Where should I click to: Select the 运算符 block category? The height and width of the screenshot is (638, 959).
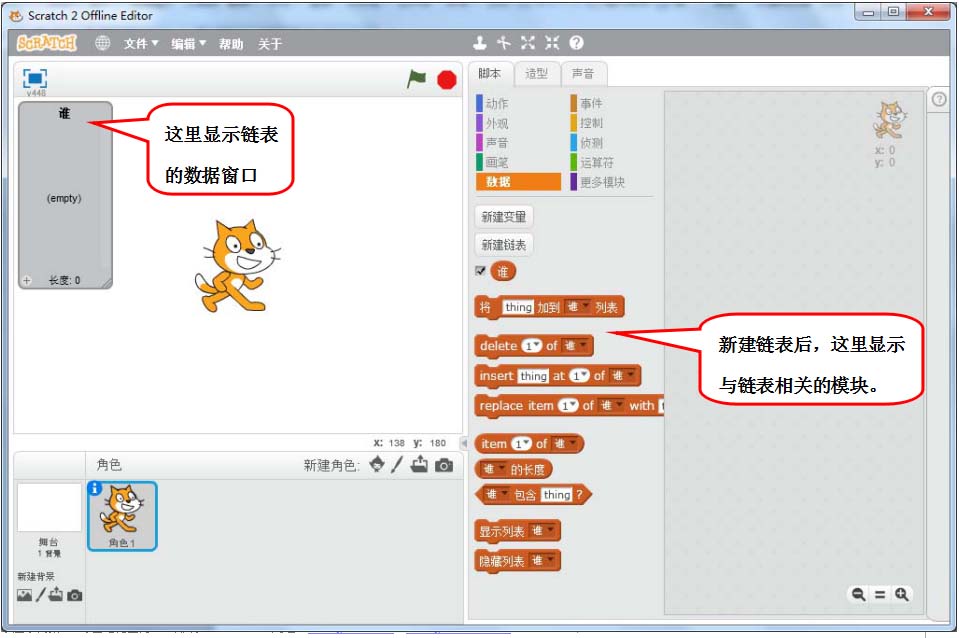[x=597, y=162]
